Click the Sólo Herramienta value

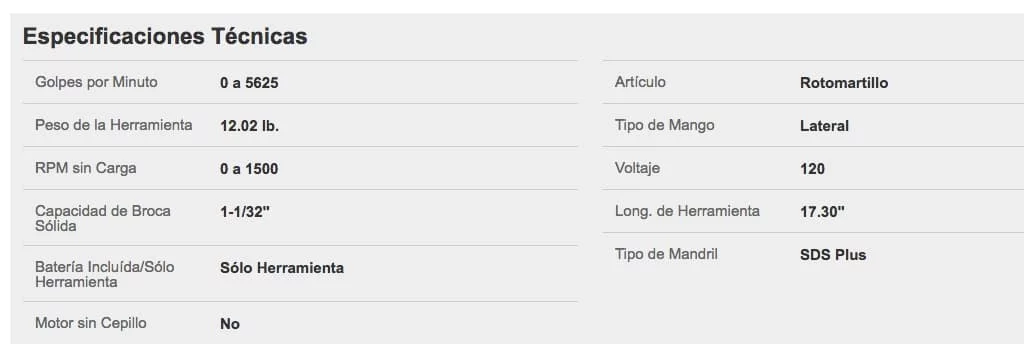click(282, 268)
